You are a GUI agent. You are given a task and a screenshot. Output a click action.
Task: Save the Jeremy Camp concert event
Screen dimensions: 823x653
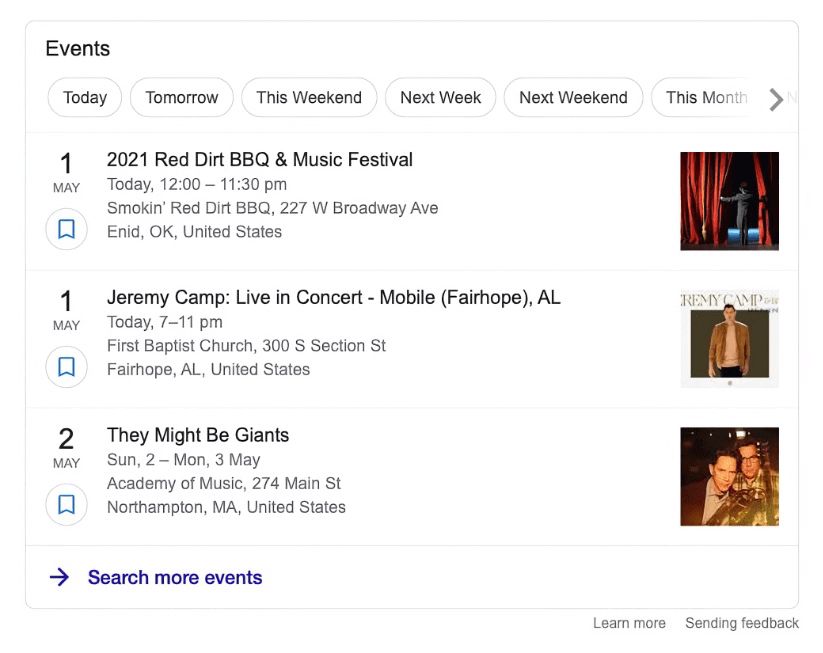(66, 367)
